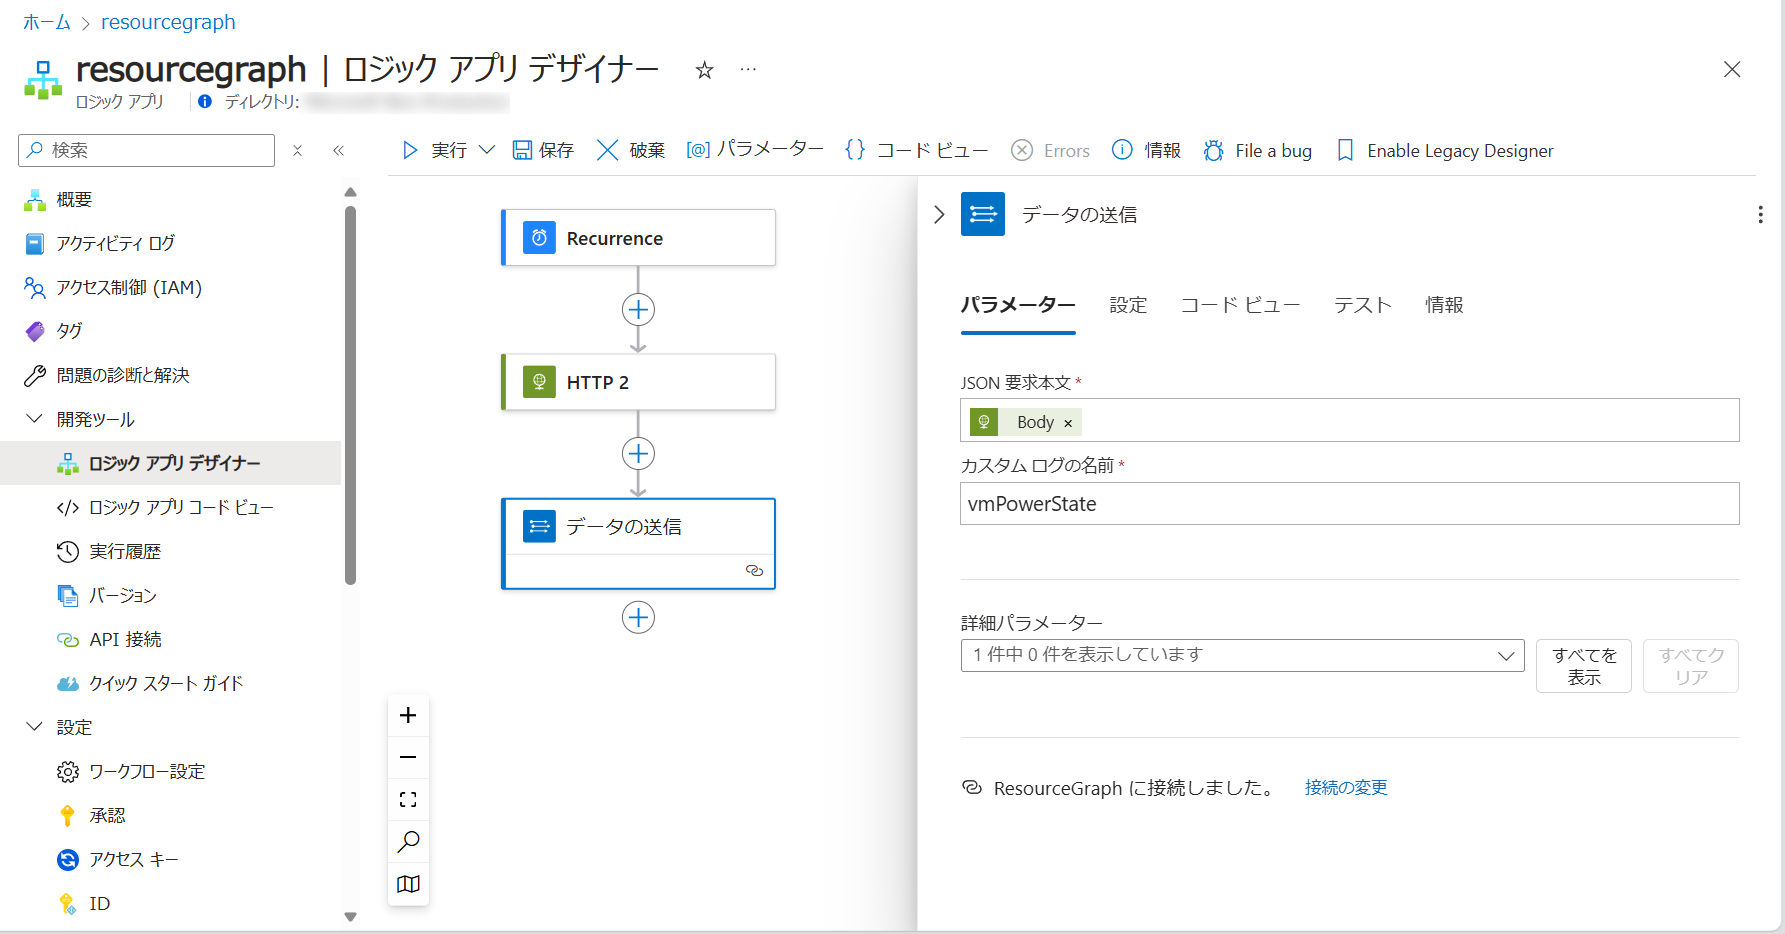Click the すべてを表示 button
This screenshot has width=1785, height=934.
click(1584, 666)
